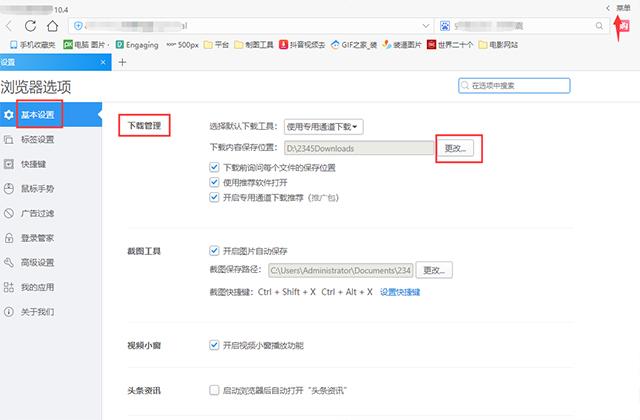Click the Baidu paw search engine icon
This screenshot has height=420, width=640.
(x=444, y=26)
